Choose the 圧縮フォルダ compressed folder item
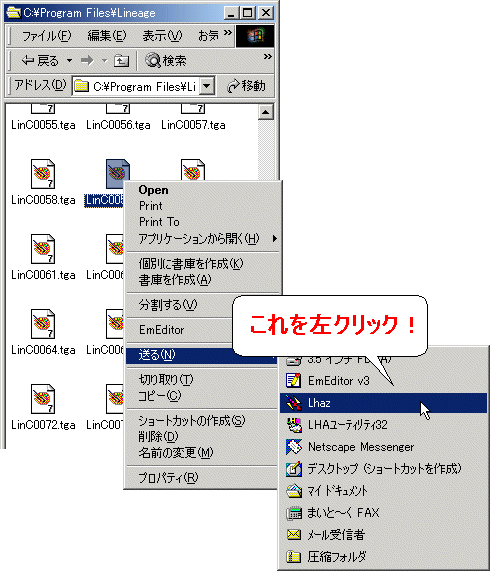490x571 pixels. pos(383,556)
